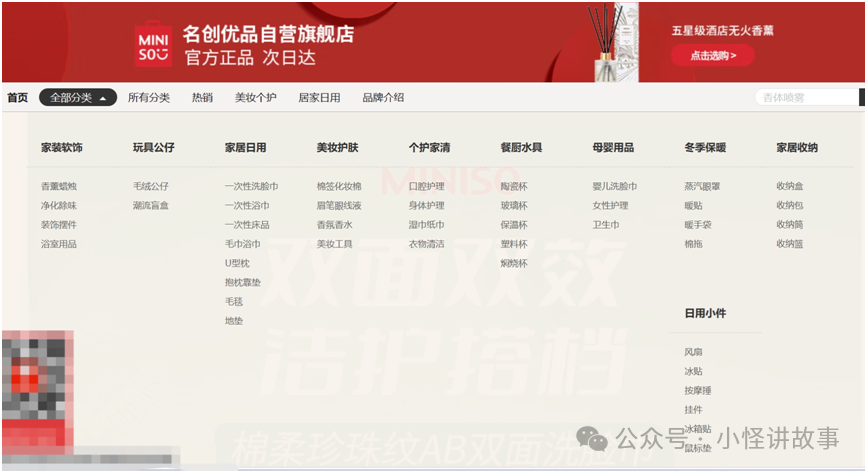Select 美妆工具 link

click(335, 244)
